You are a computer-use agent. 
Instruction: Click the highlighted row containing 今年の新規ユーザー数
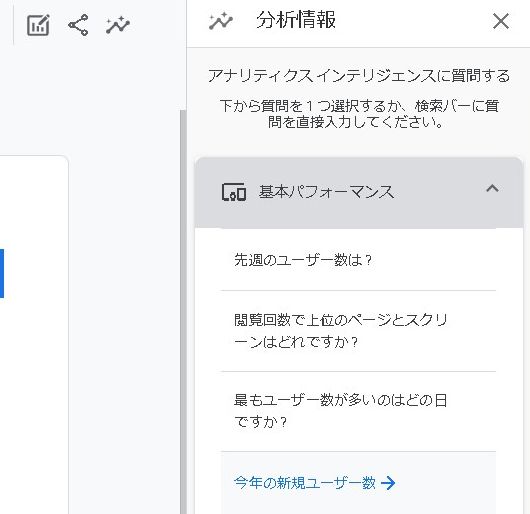point(359,483)
